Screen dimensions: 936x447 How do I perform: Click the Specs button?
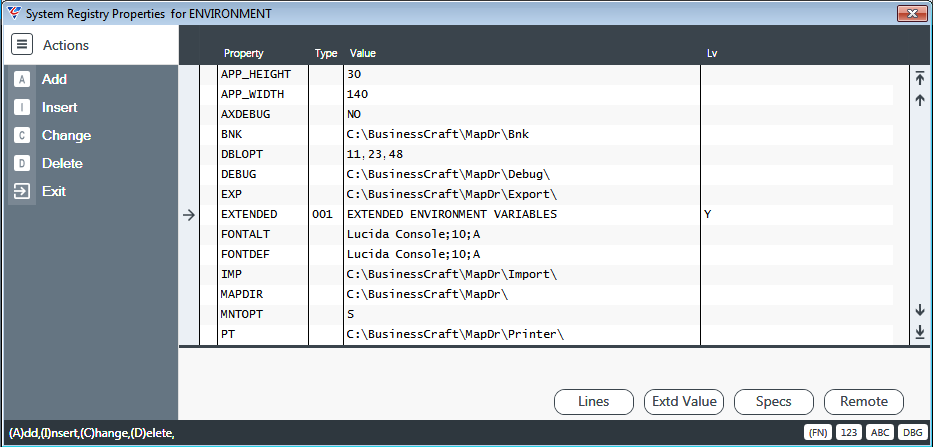pos(774,402)
